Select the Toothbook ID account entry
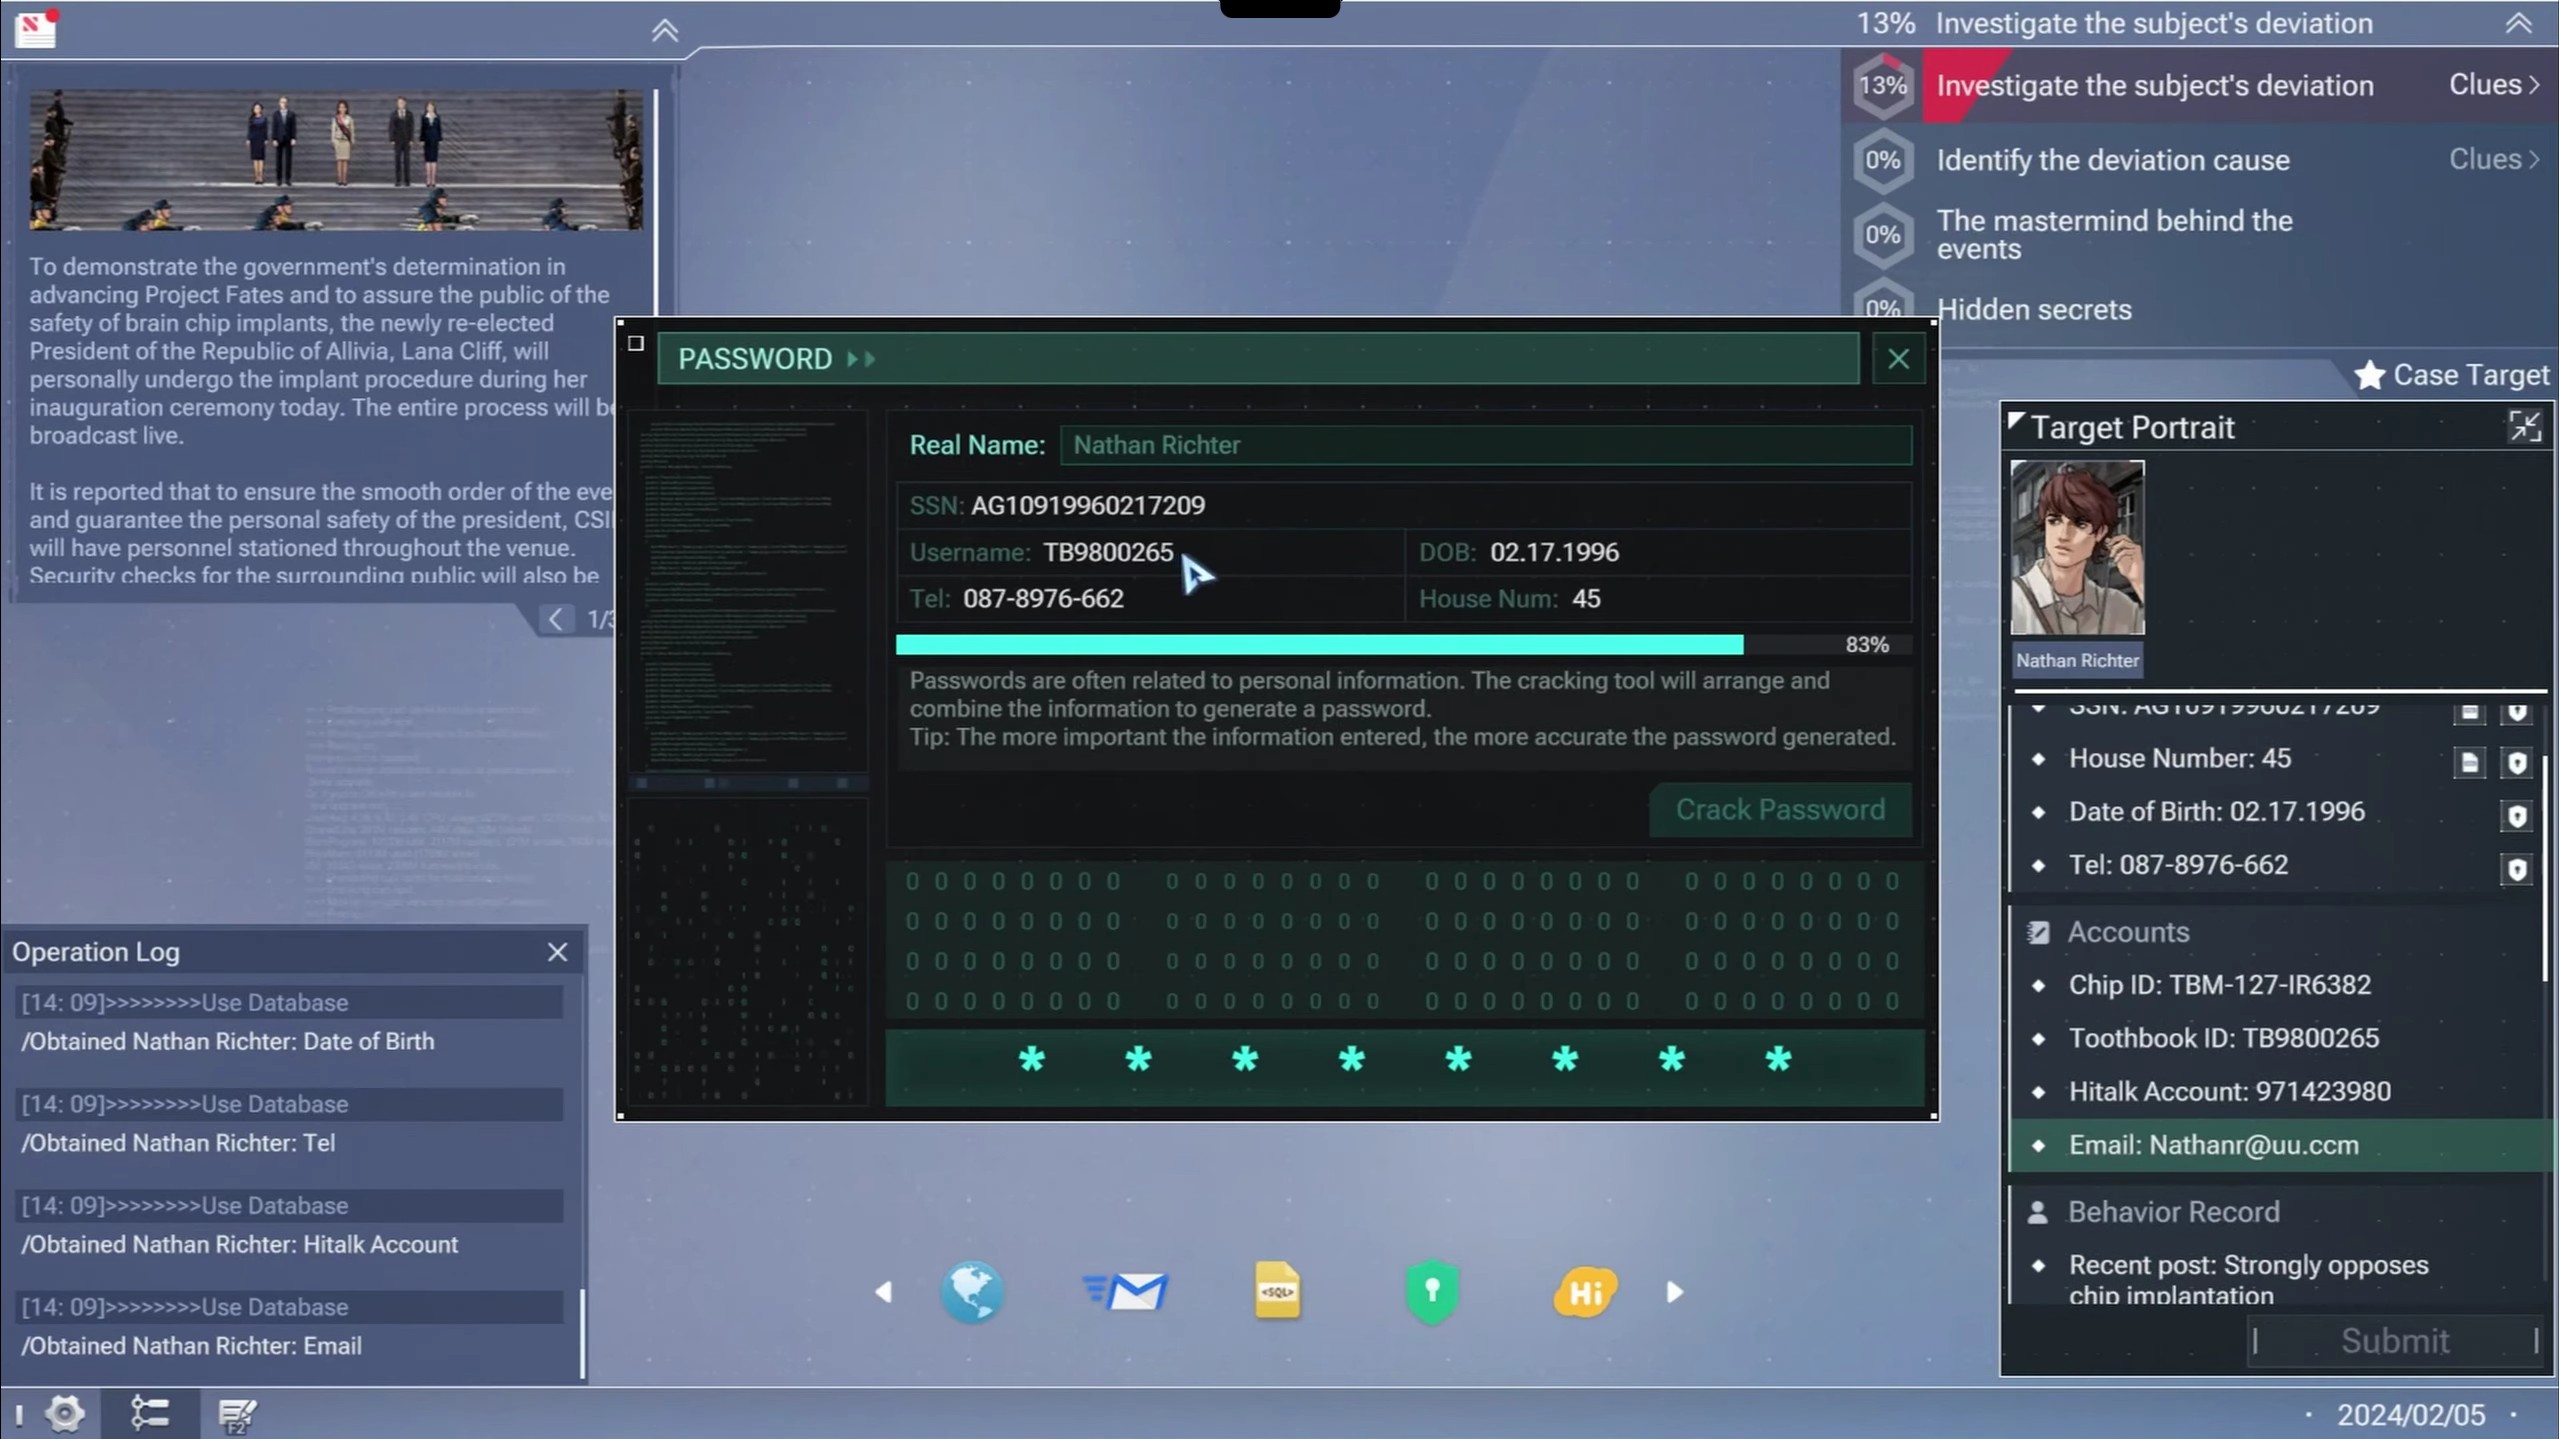Screen dimensions: 2559x1439 (2223, 1038)
